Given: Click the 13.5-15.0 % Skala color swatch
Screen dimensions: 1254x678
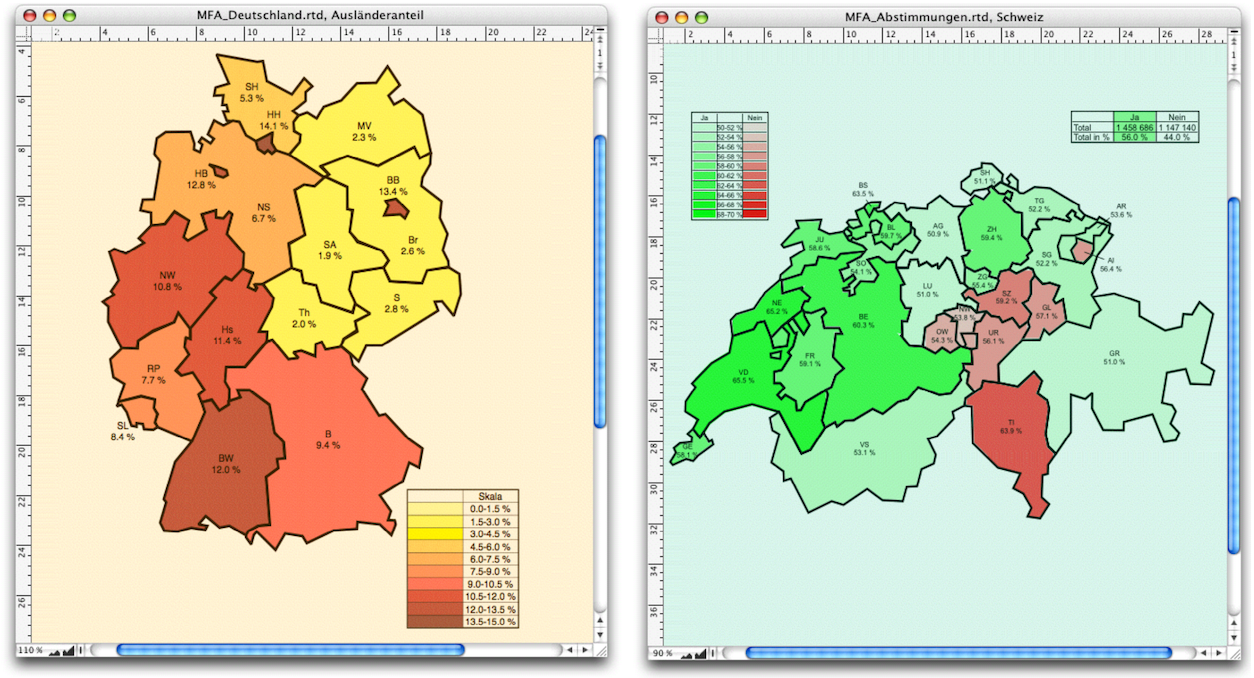Looking at the screenshot, I should pos(435,621).
